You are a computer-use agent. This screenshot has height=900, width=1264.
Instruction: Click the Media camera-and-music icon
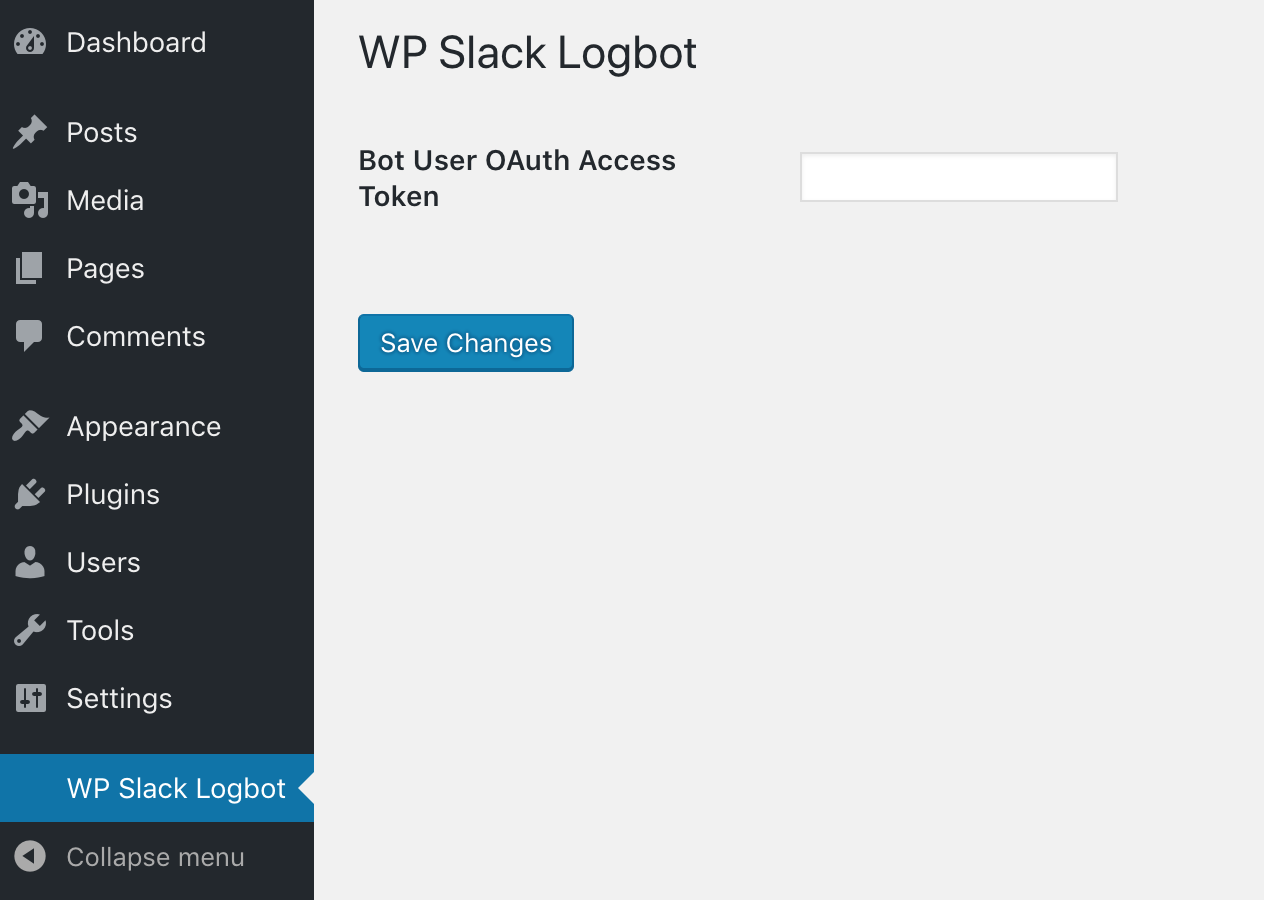pyautogui.click(x=30, y=200)
